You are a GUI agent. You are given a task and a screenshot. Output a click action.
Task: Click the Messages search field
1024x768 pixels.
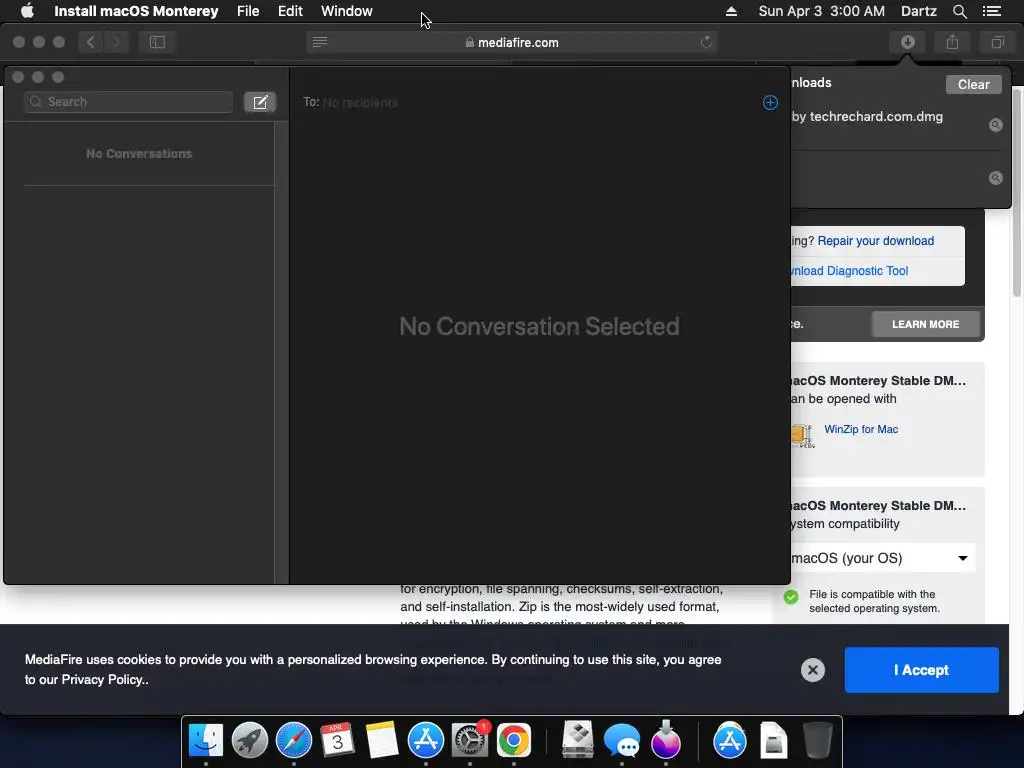[129, 102]
